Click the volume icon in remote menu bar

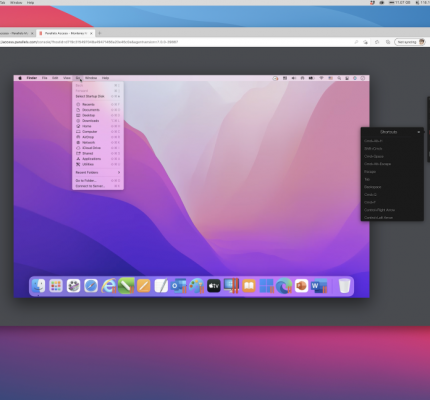click(x=294, y=78)
